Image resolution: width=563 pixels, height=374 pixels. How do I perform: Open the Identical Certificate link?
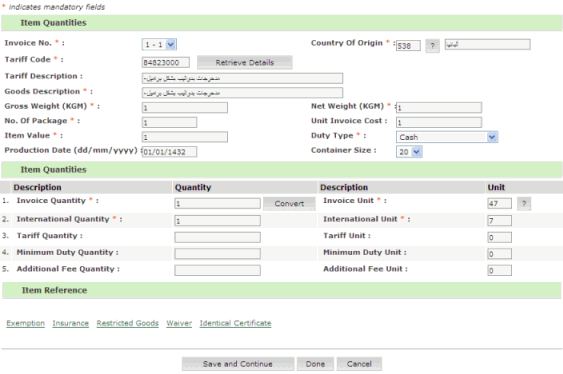tap(235, 323)
